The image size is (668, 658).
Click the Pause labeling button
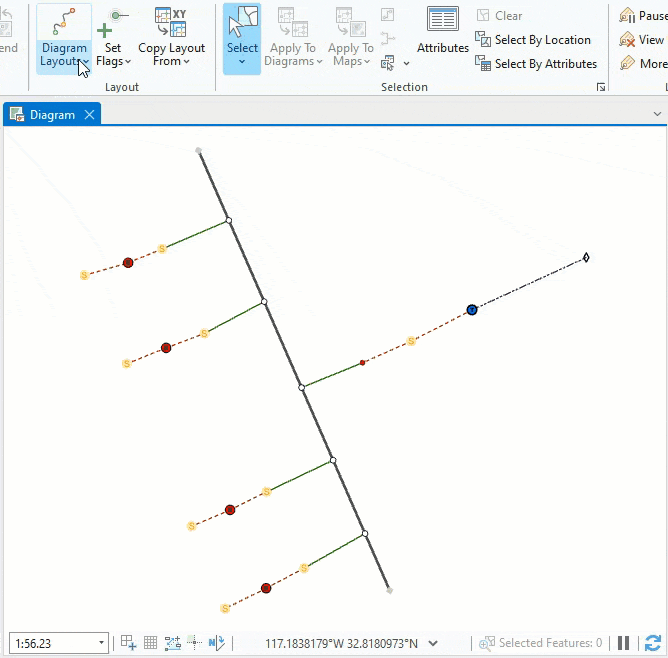click(x=643, y=16)
